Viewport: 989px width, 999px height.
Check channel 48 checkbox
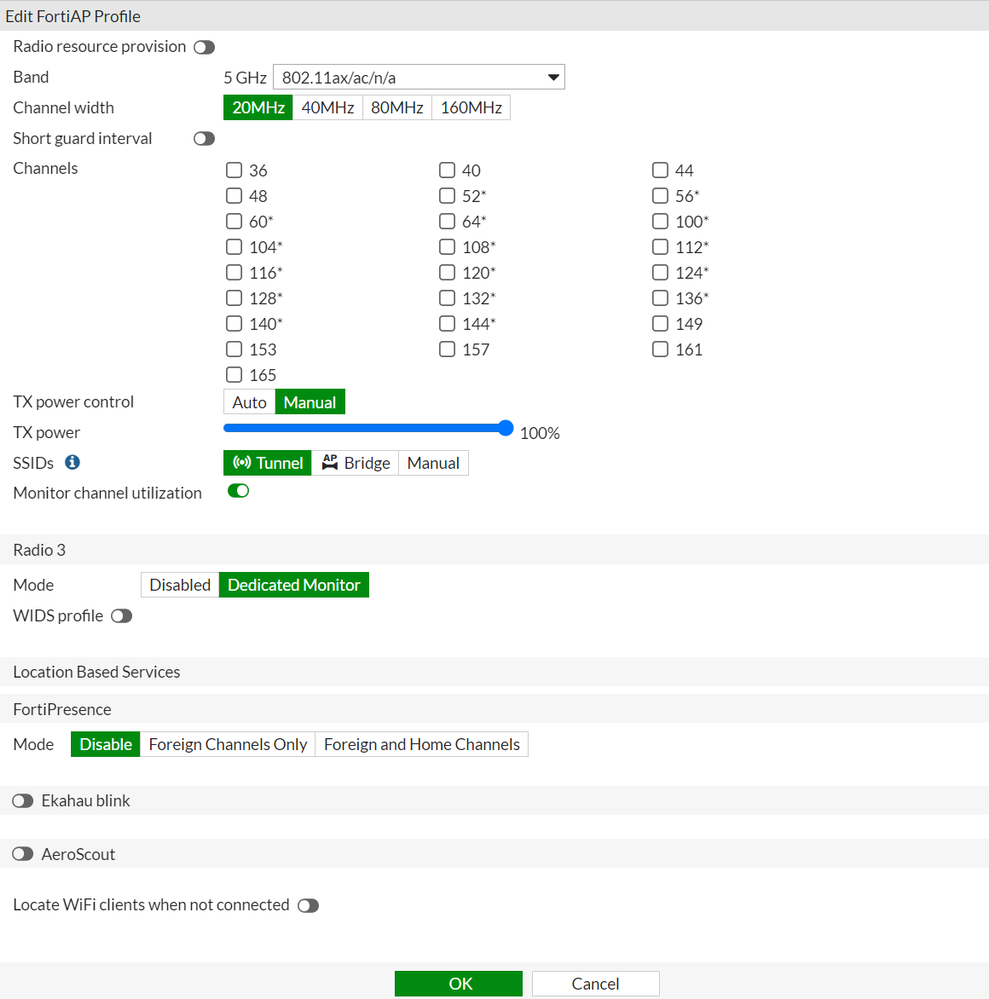tap(234, 196)
